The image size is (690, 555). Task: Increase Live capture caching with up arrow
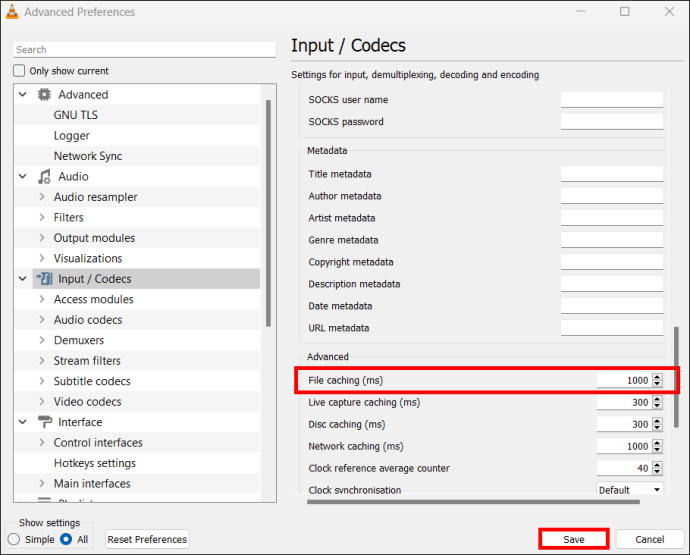[x=657, y=399]
